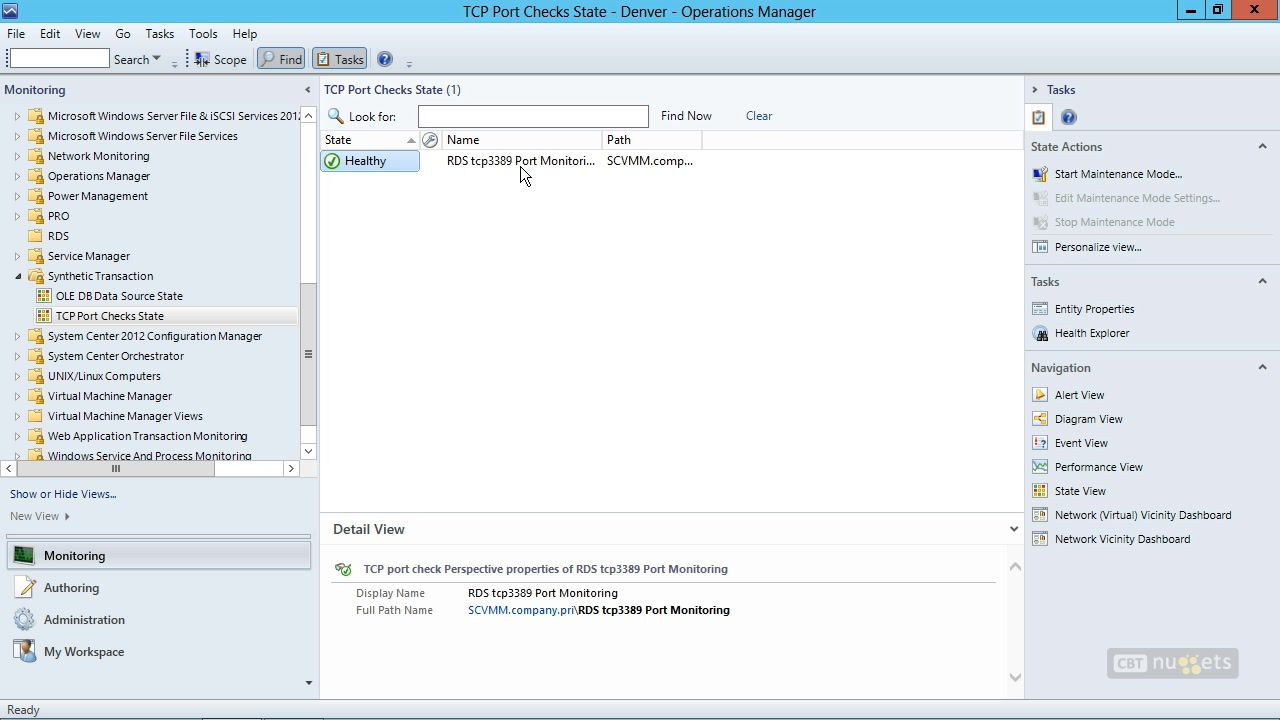Click the toolbar search input box
Image resolution: width=1280 pixels, height=720 pixels.
tap(59, 59)
